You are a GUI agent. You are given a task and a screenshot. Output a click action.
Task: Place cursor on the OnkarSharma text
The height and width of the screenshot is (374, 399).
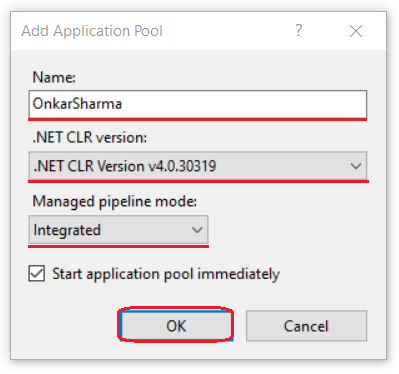click(x=77, y=104)
